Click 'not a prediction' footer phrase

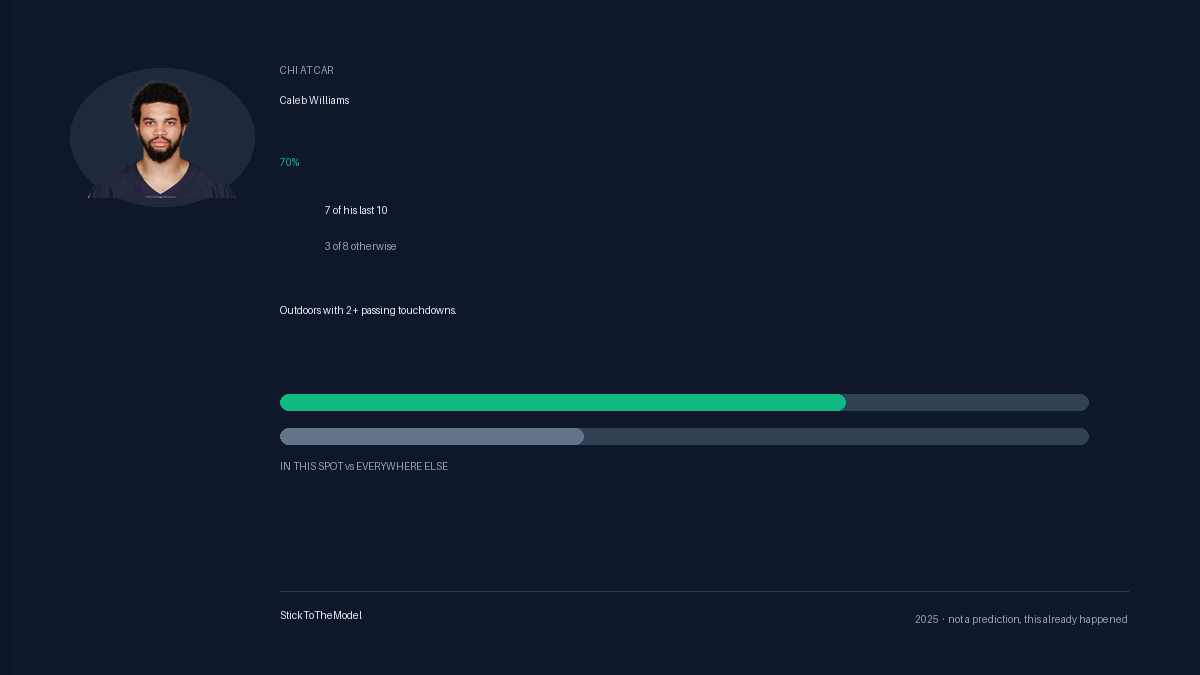point(984,620)
